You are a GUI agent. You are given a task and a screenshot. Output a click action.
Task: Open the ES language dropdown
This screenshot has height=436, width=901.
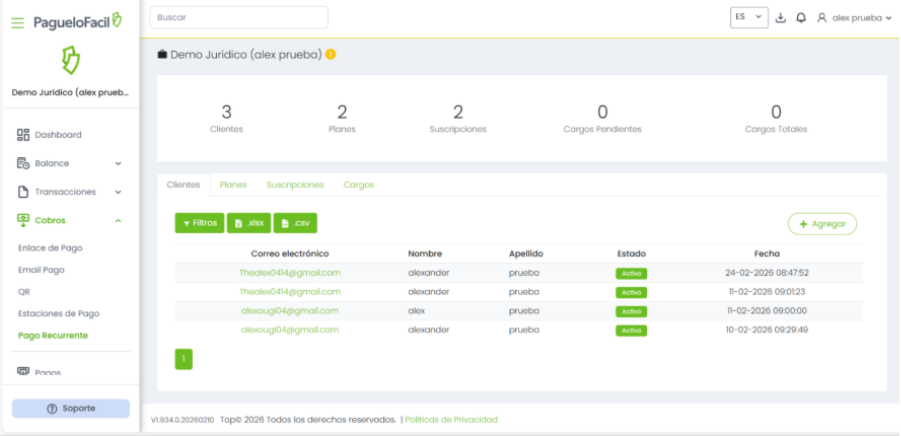click(748, 17)
